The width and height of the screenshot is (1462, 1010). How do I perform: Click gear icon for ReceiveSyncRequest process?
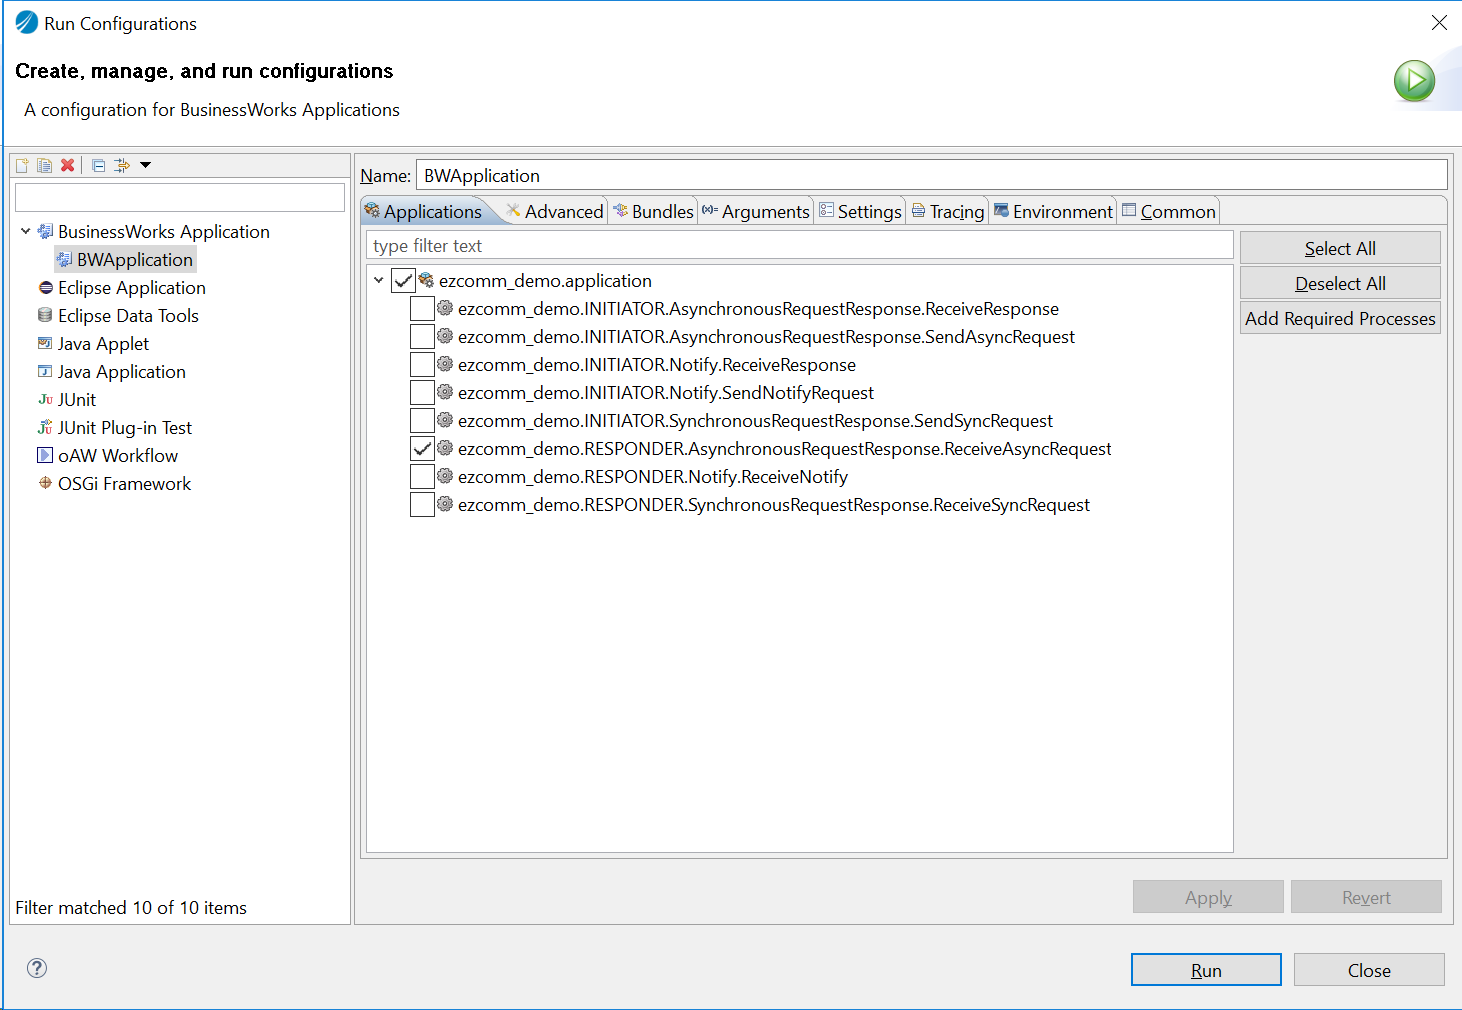445,505
